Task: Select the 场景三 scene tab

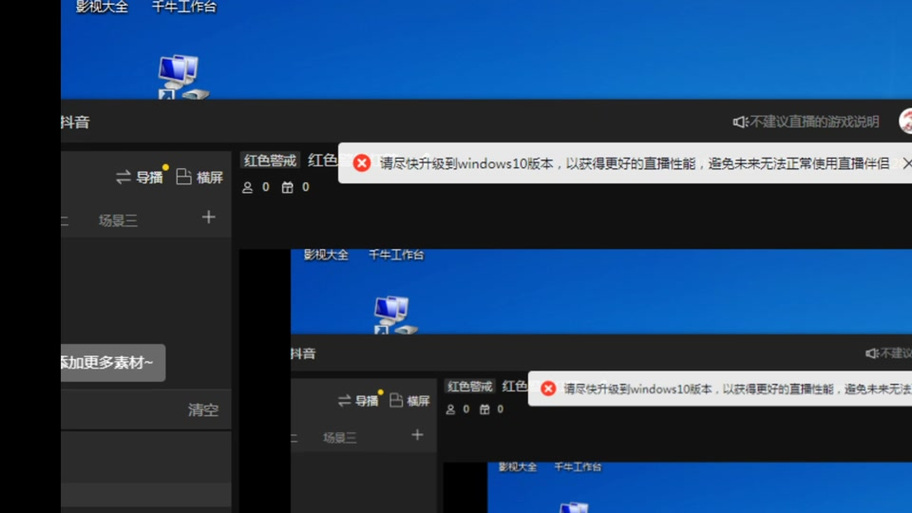Action: [x=118, y=220]
